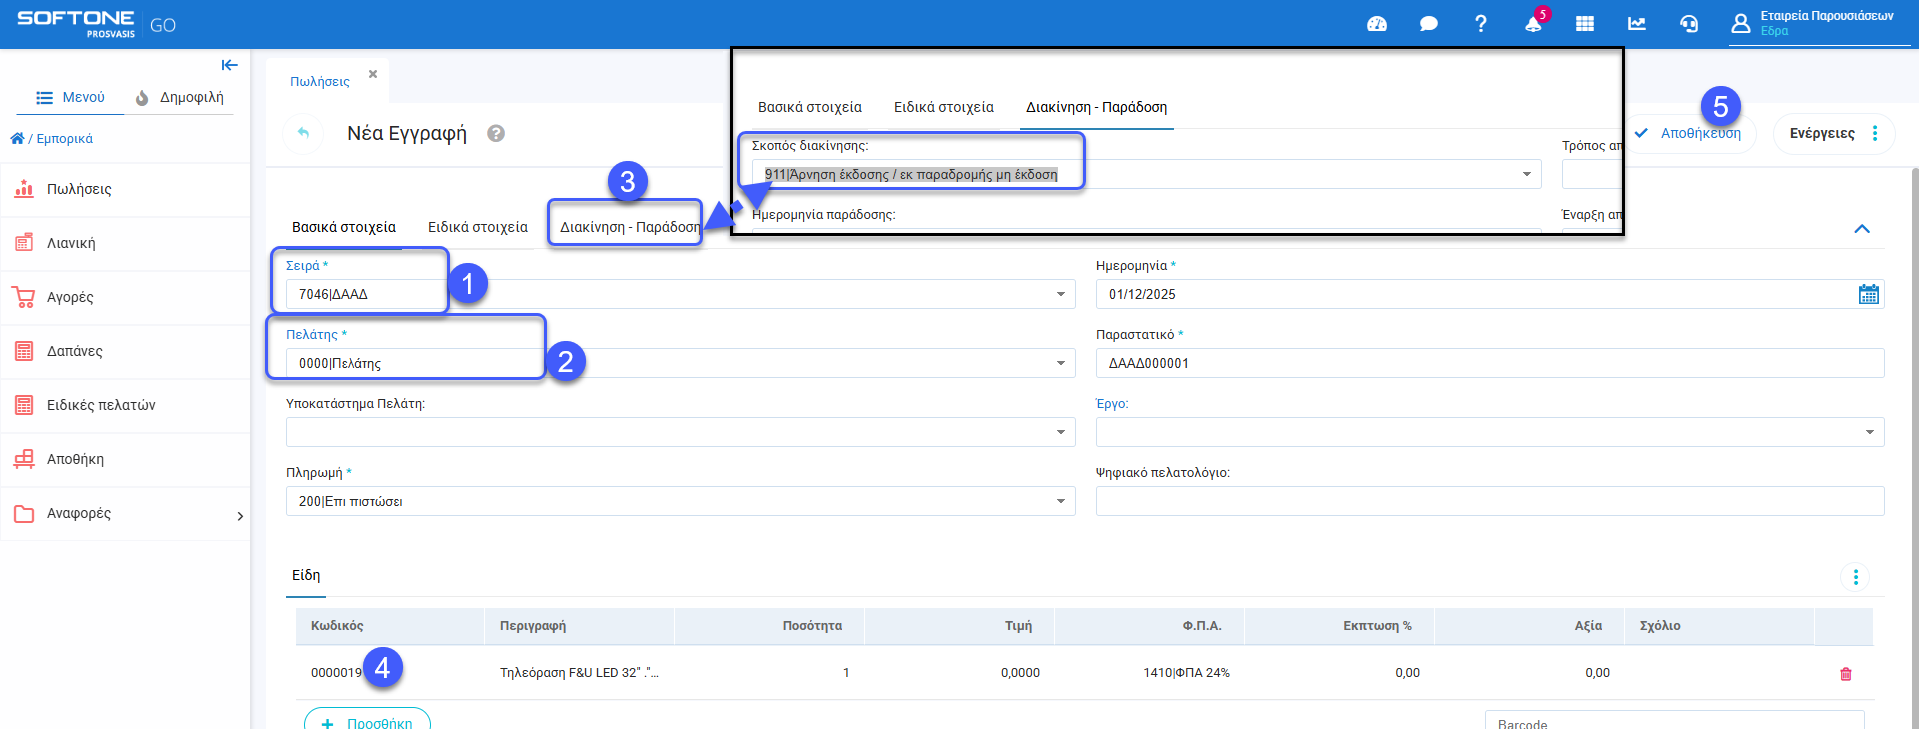This screenshot has width=1919, height=729.
Task: Open the notifications bell icon
Action: click(x=1532, y=24)
